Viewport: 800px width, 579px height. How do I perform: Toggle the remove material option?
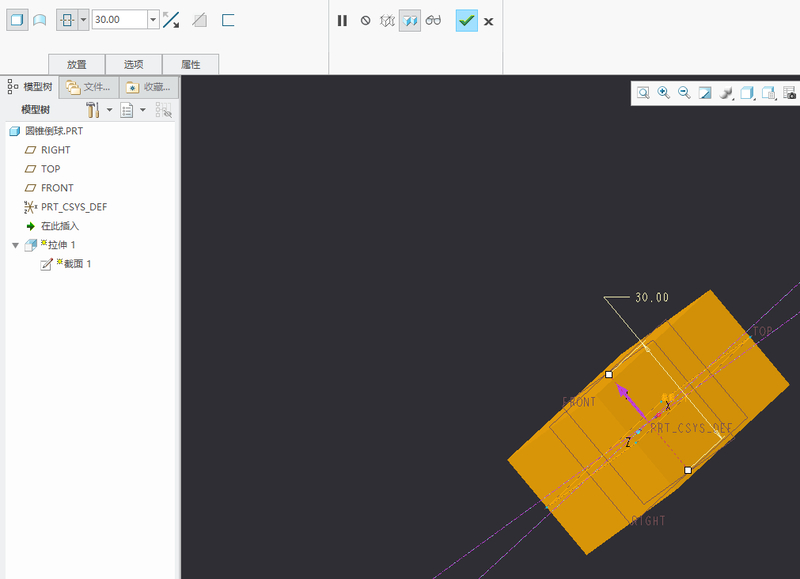click(199, 20)
